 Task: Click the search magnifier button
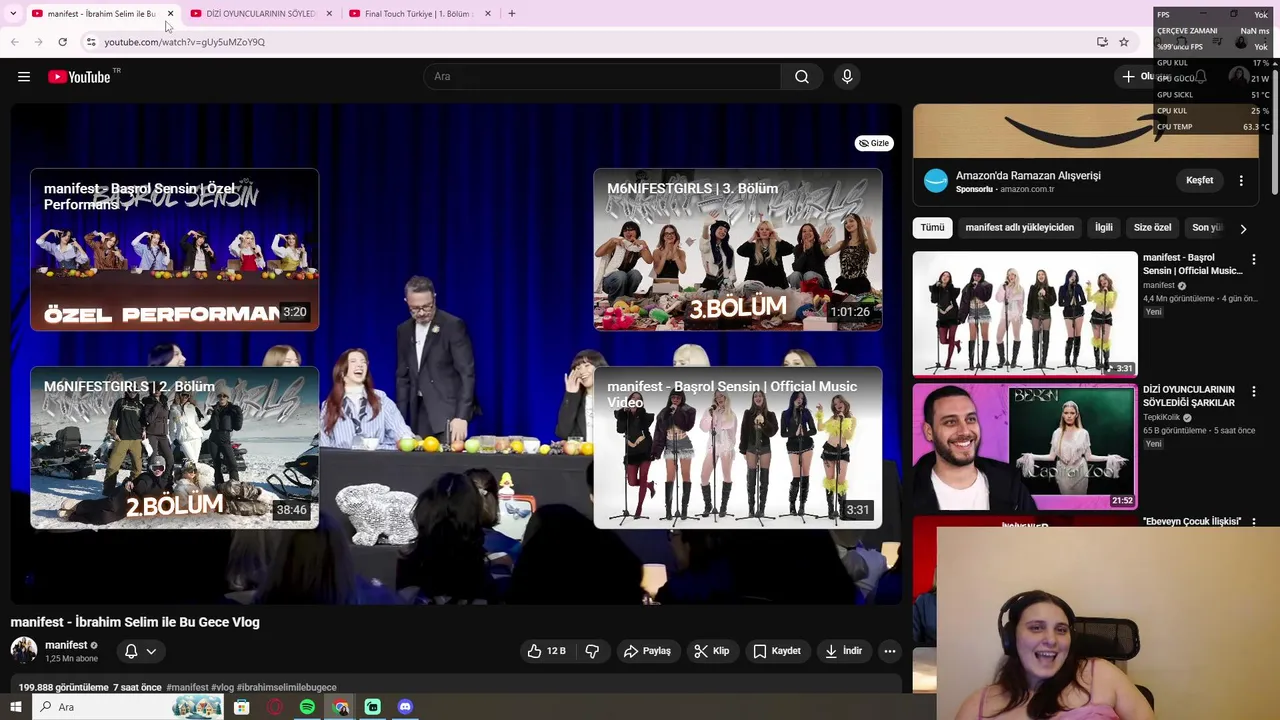point(802,77)
